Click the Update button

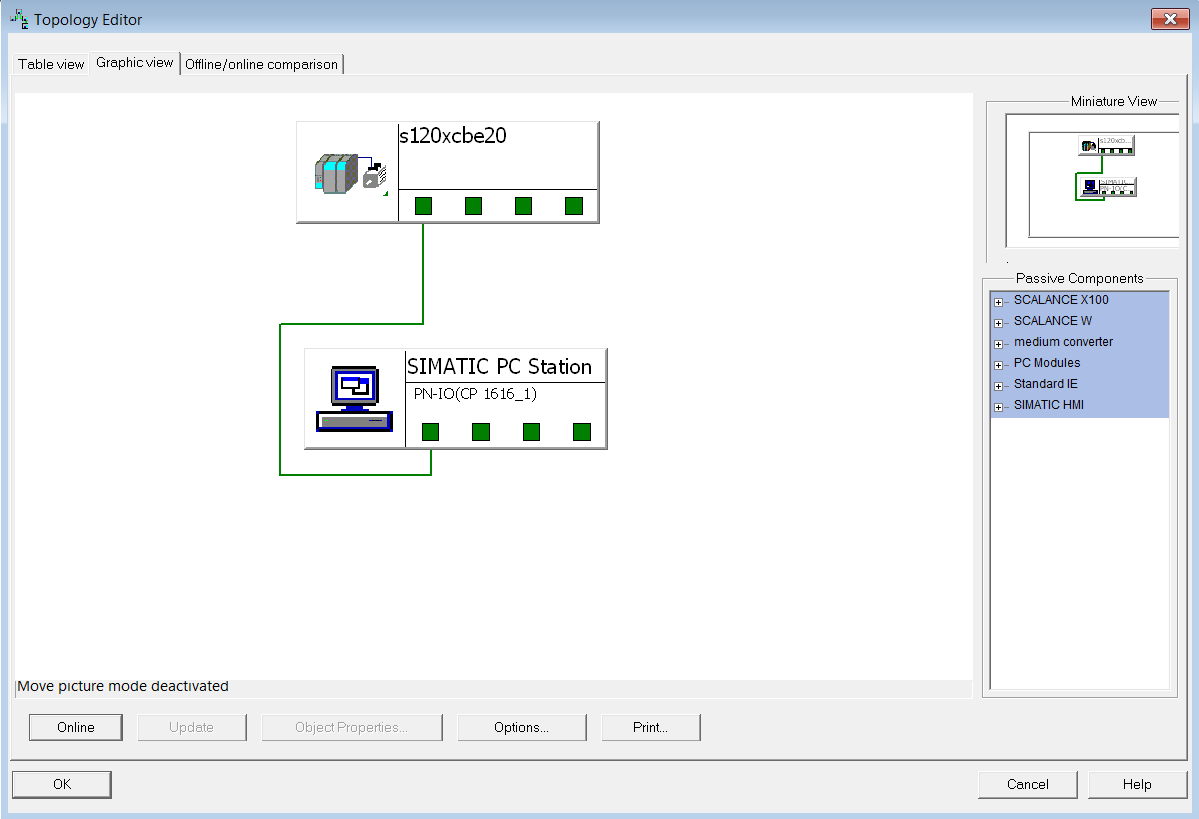[192, 727]
